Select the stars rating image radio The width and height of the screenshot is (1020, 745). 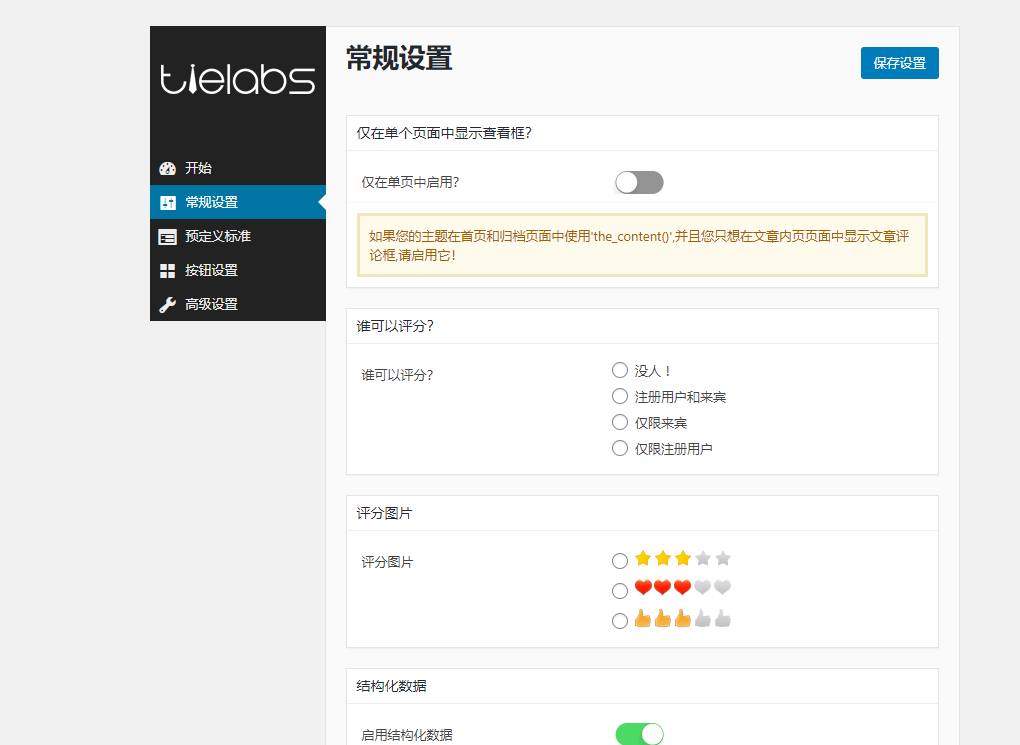(x=620, y=561)
